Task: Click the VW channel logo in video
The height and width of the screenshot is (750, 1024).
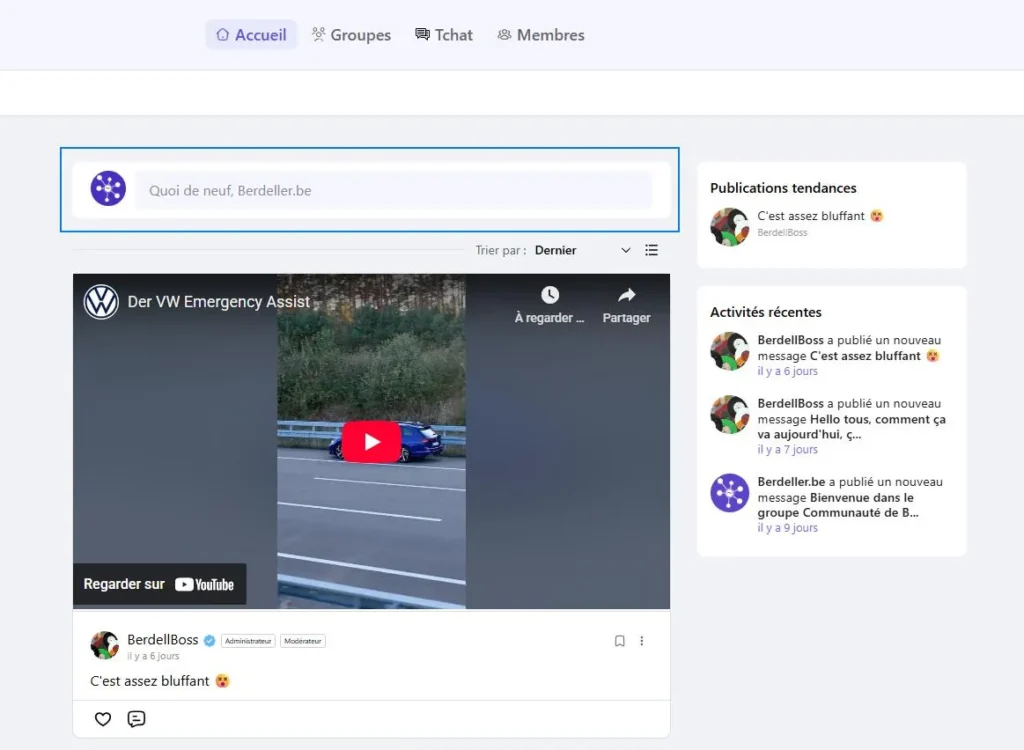Action: click(101, 302)
